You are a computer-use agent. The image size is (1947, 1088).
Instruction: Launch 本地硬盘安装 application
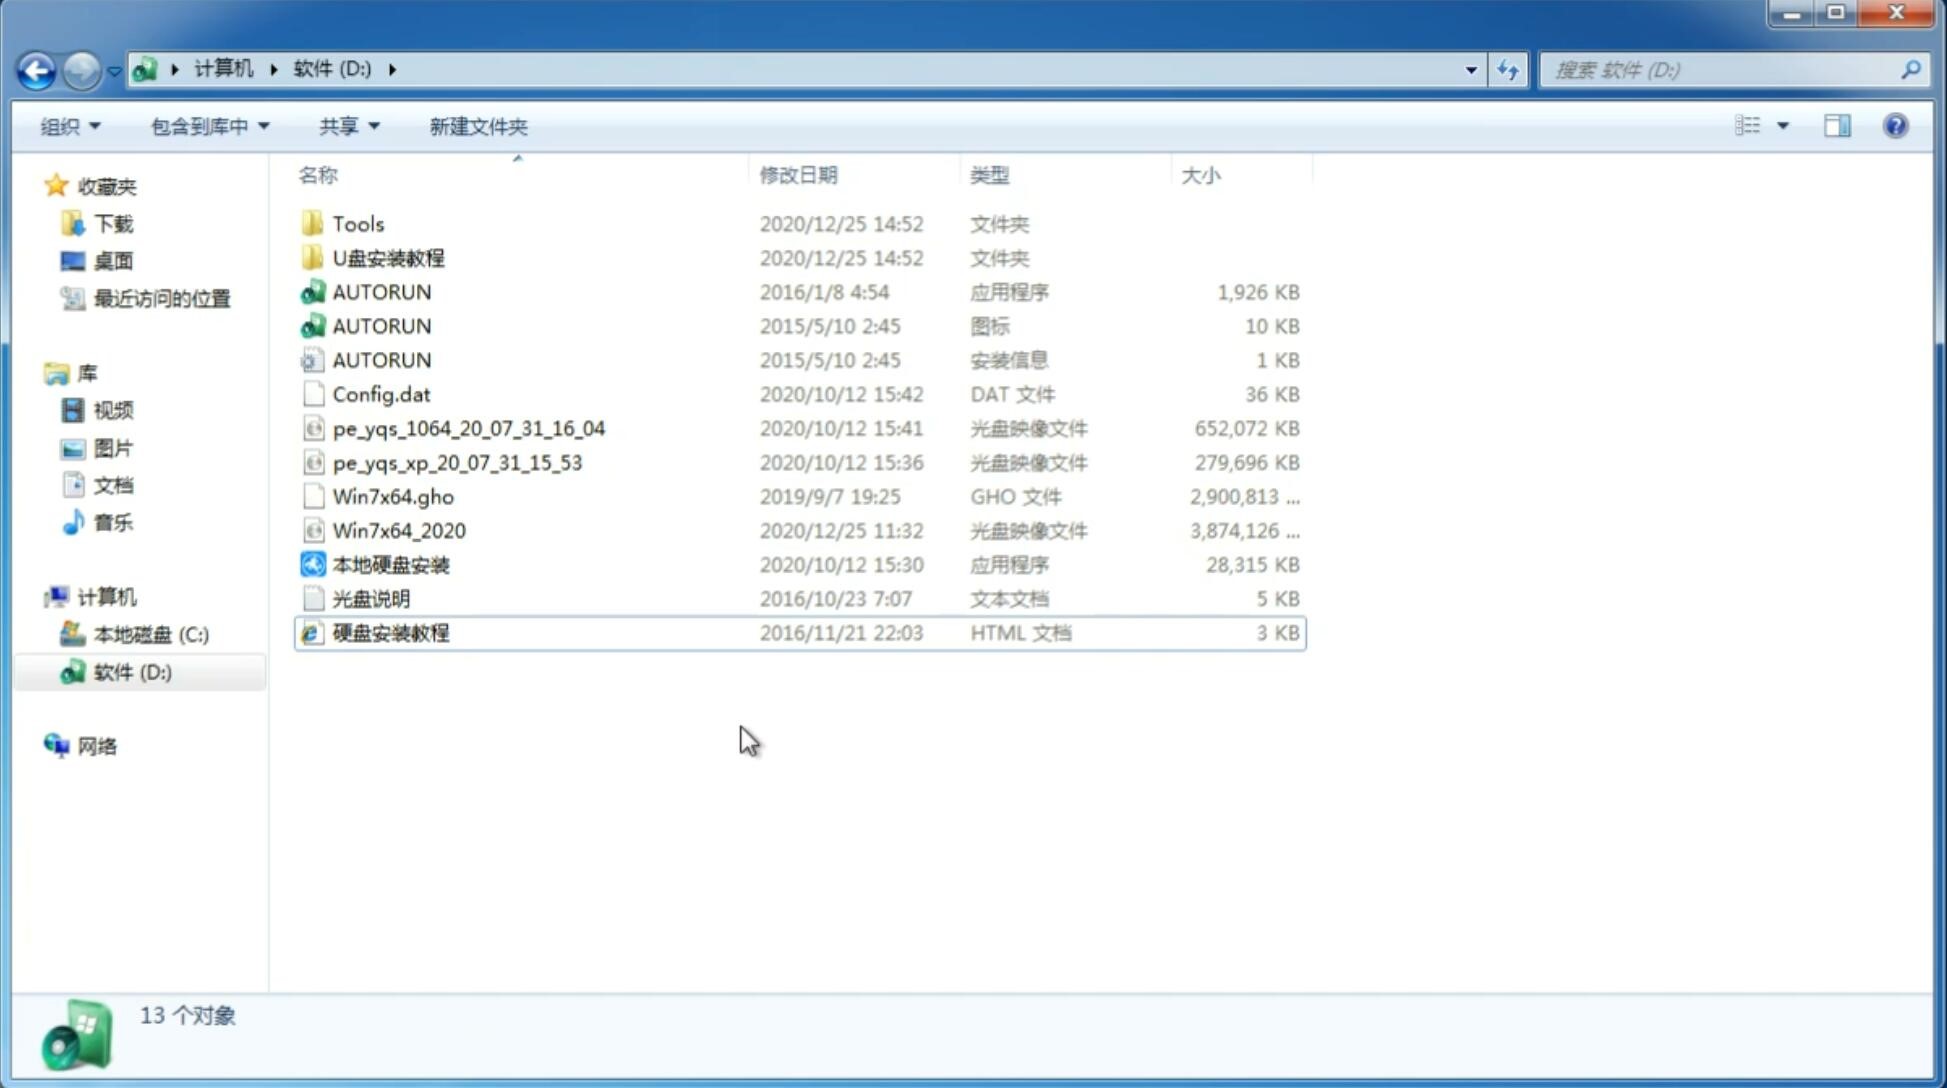pyautogui.click(x=390, y=564)
